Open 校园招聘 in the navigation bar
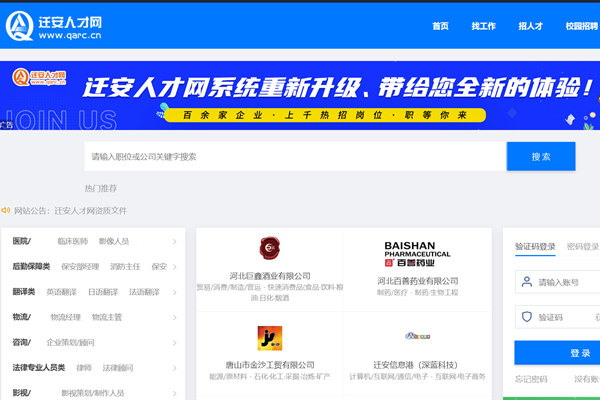This screenshot has width=600, height=400. point(582,26)
